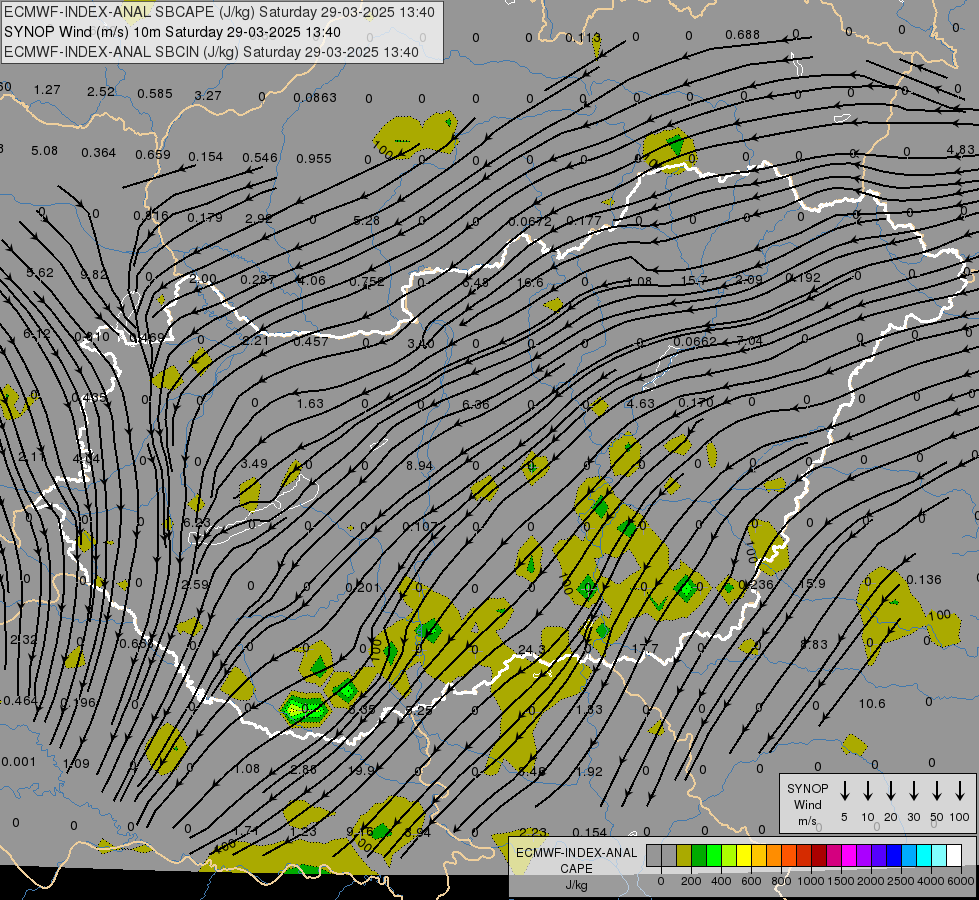The image size is (979, 900).
Task: Pick the bright magenta CAPE legend swatch
Action: (x=849, y=856)
